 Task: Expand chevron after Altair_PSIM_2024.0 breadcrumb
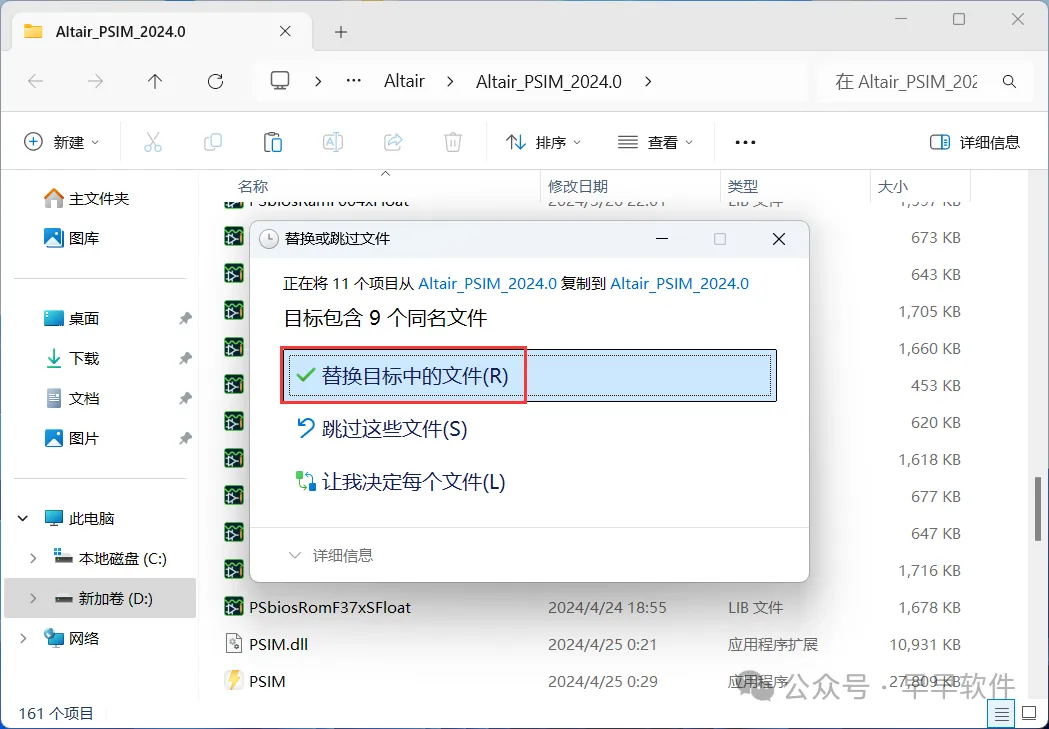(x=648, y=82)
